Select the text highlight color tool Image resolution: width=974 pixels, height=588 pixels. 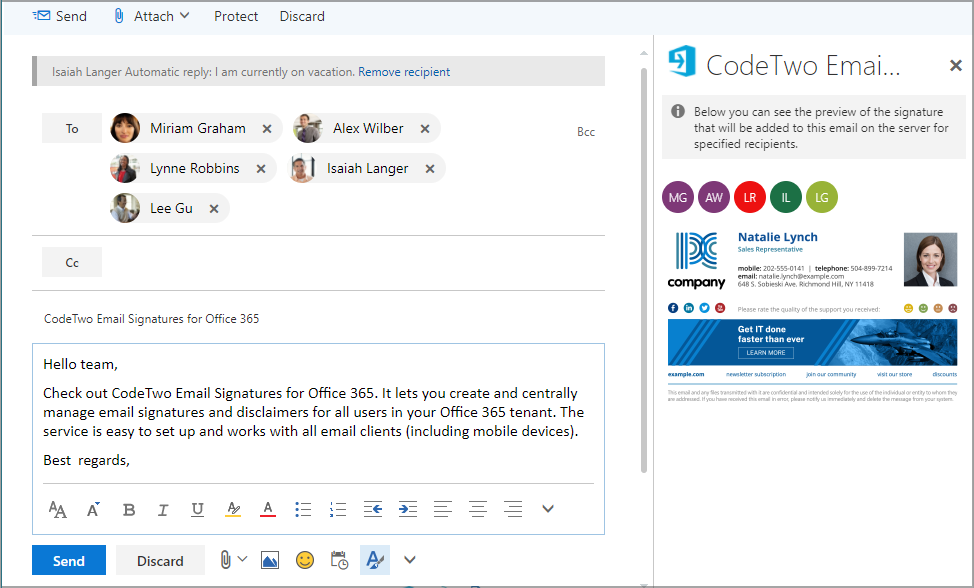[233, 509]
